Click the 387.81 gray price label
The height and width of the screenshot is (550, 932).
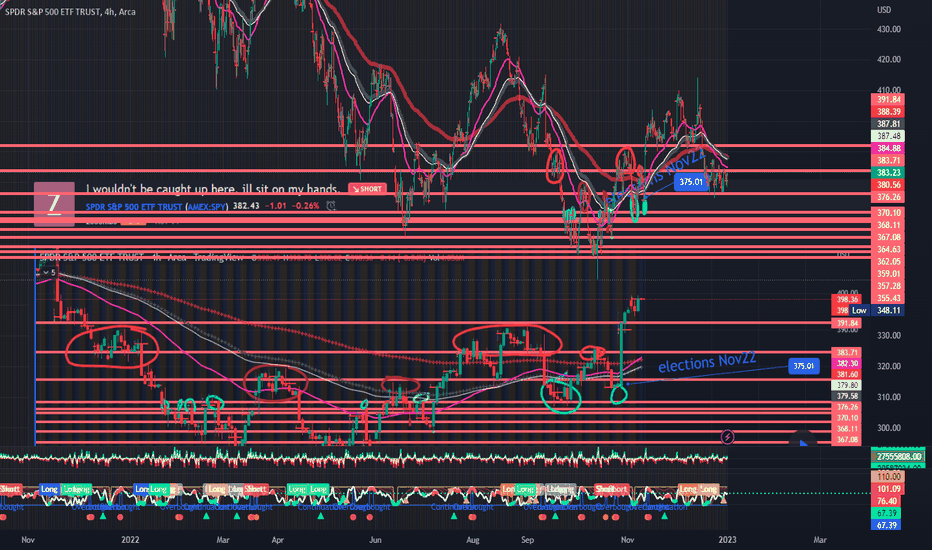click(x=888, y=124)
